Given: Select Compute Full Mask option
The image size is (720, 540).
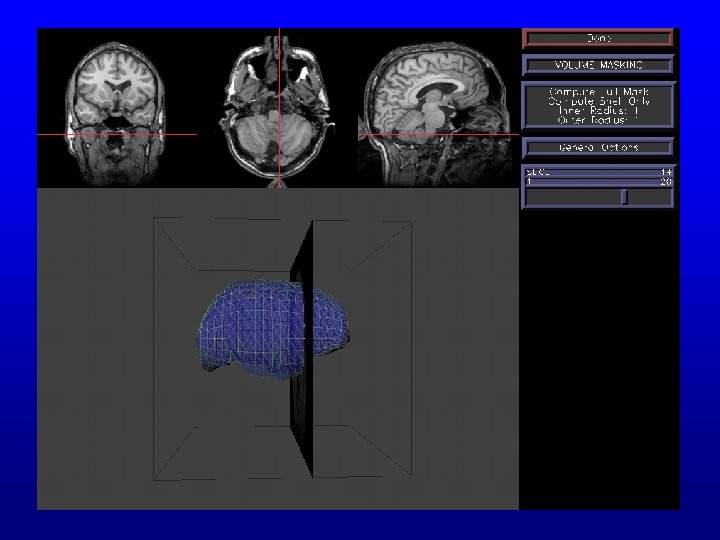Looking at the screenshot, I should tap(598, 92).
